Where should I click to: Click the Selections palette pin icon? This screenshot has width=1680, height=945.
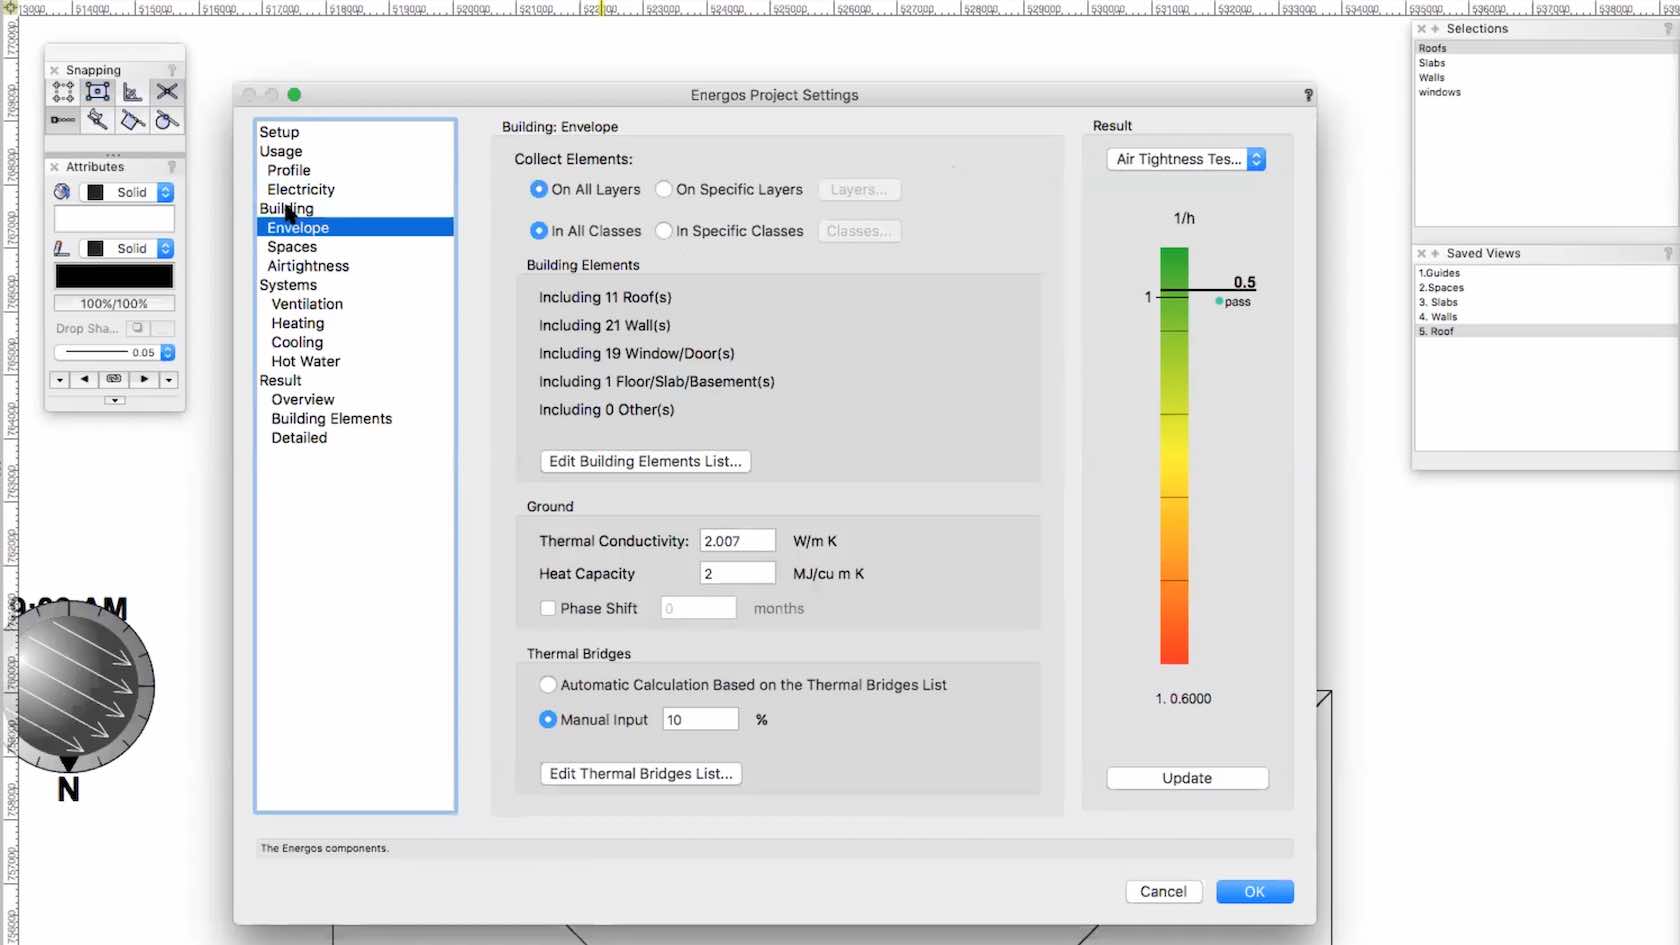1668,29
